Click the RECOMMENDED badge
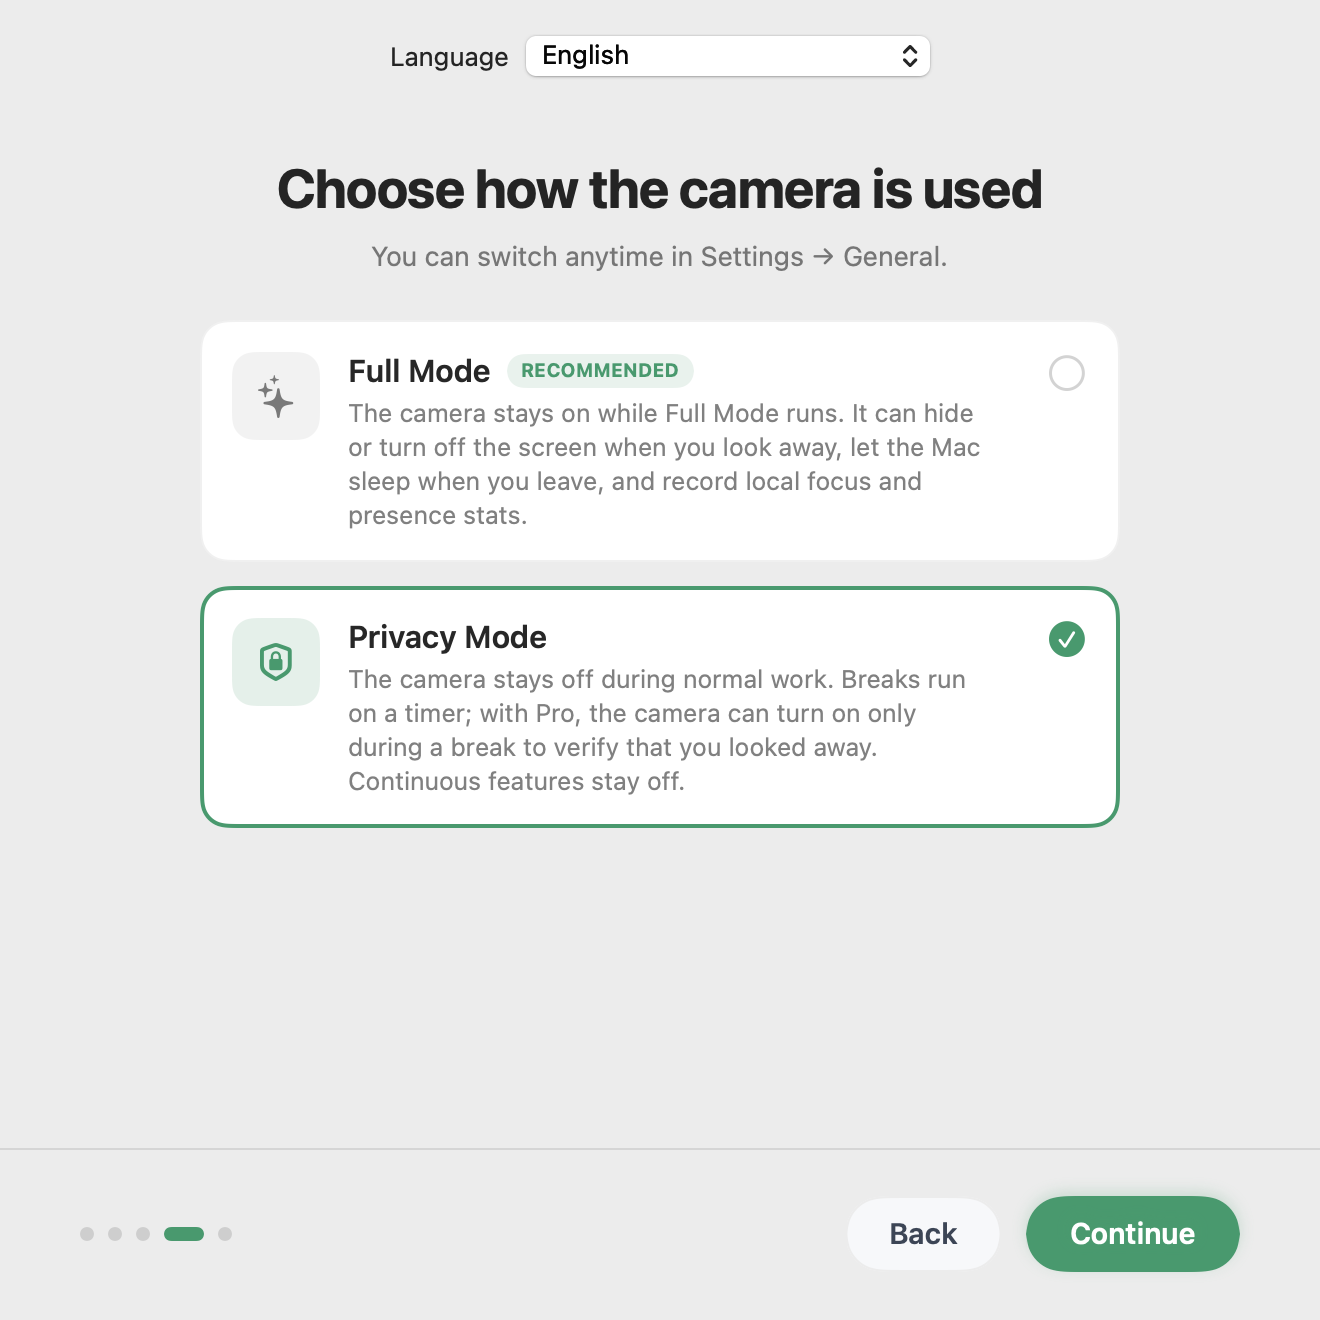1320x1320 pixels. click(600, 371)
